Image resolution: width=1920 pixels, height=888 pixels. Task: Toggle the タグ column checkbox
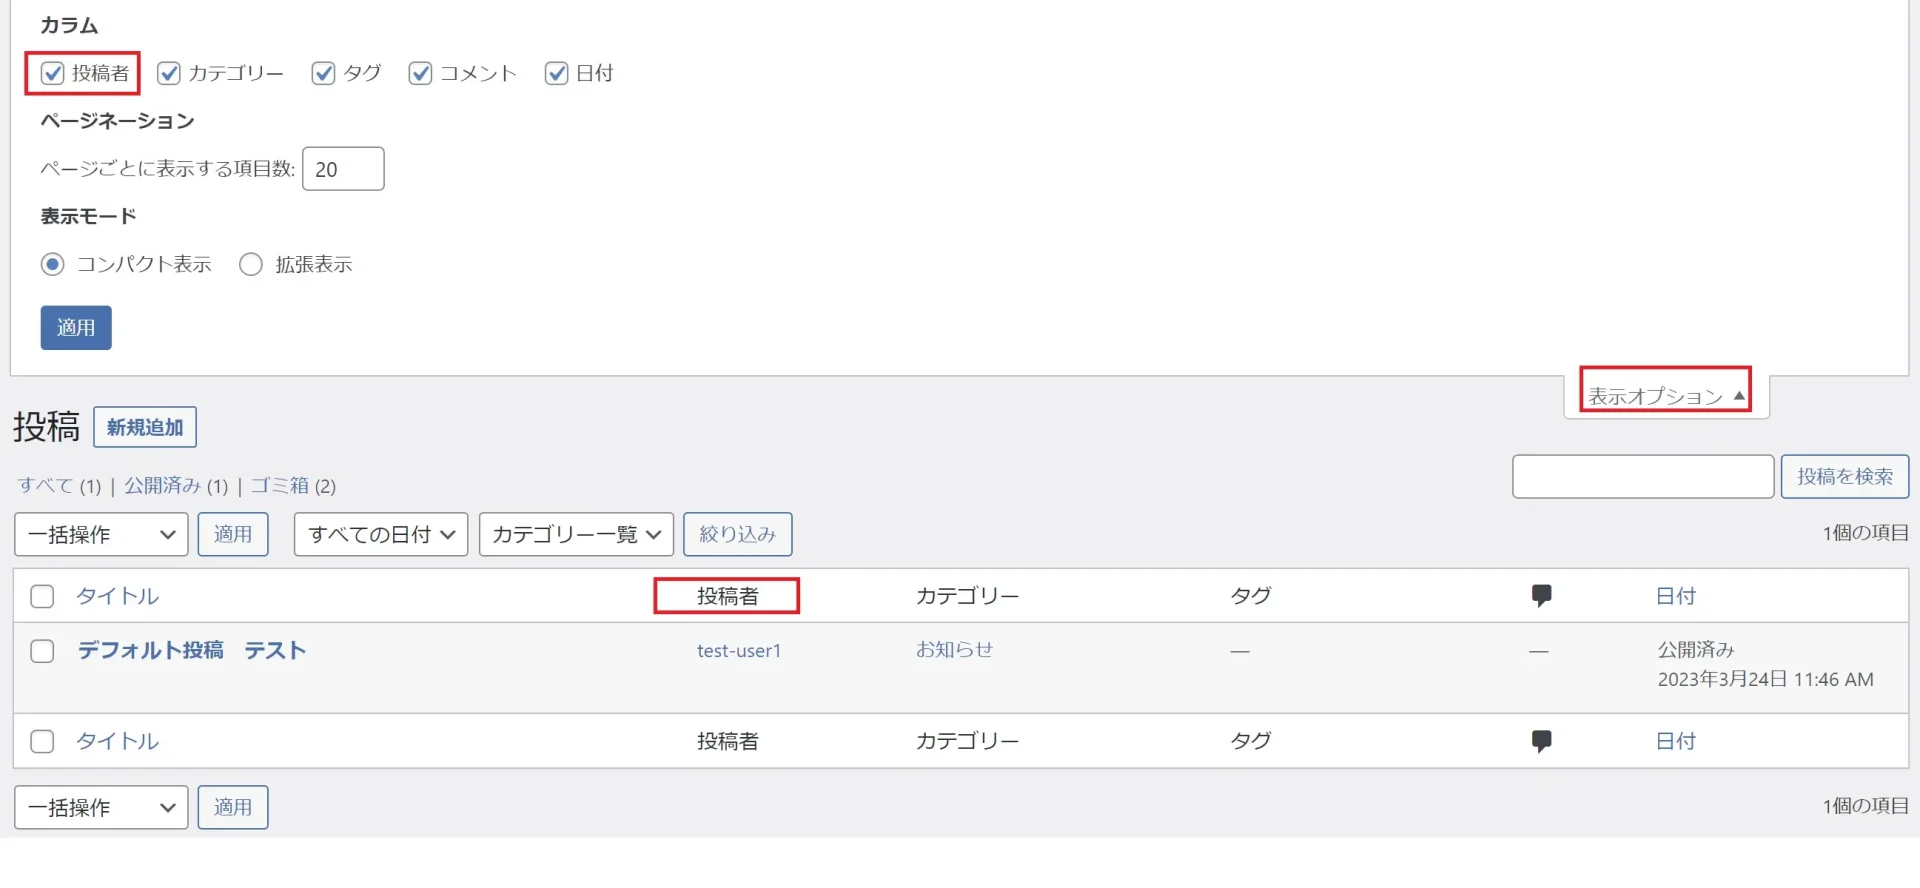point(323,73)
